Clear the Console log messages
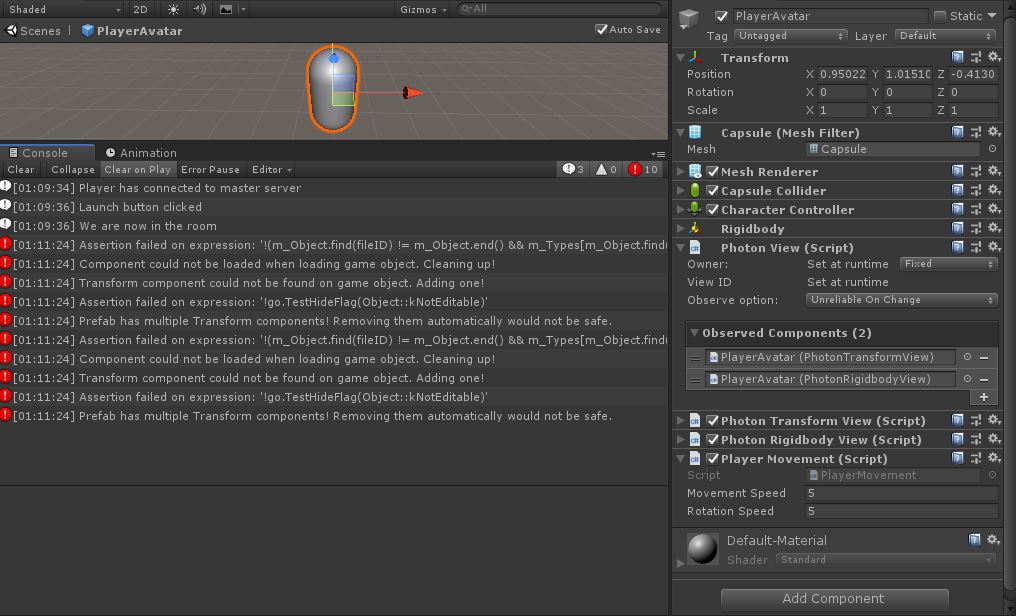 tap(20, 169)
